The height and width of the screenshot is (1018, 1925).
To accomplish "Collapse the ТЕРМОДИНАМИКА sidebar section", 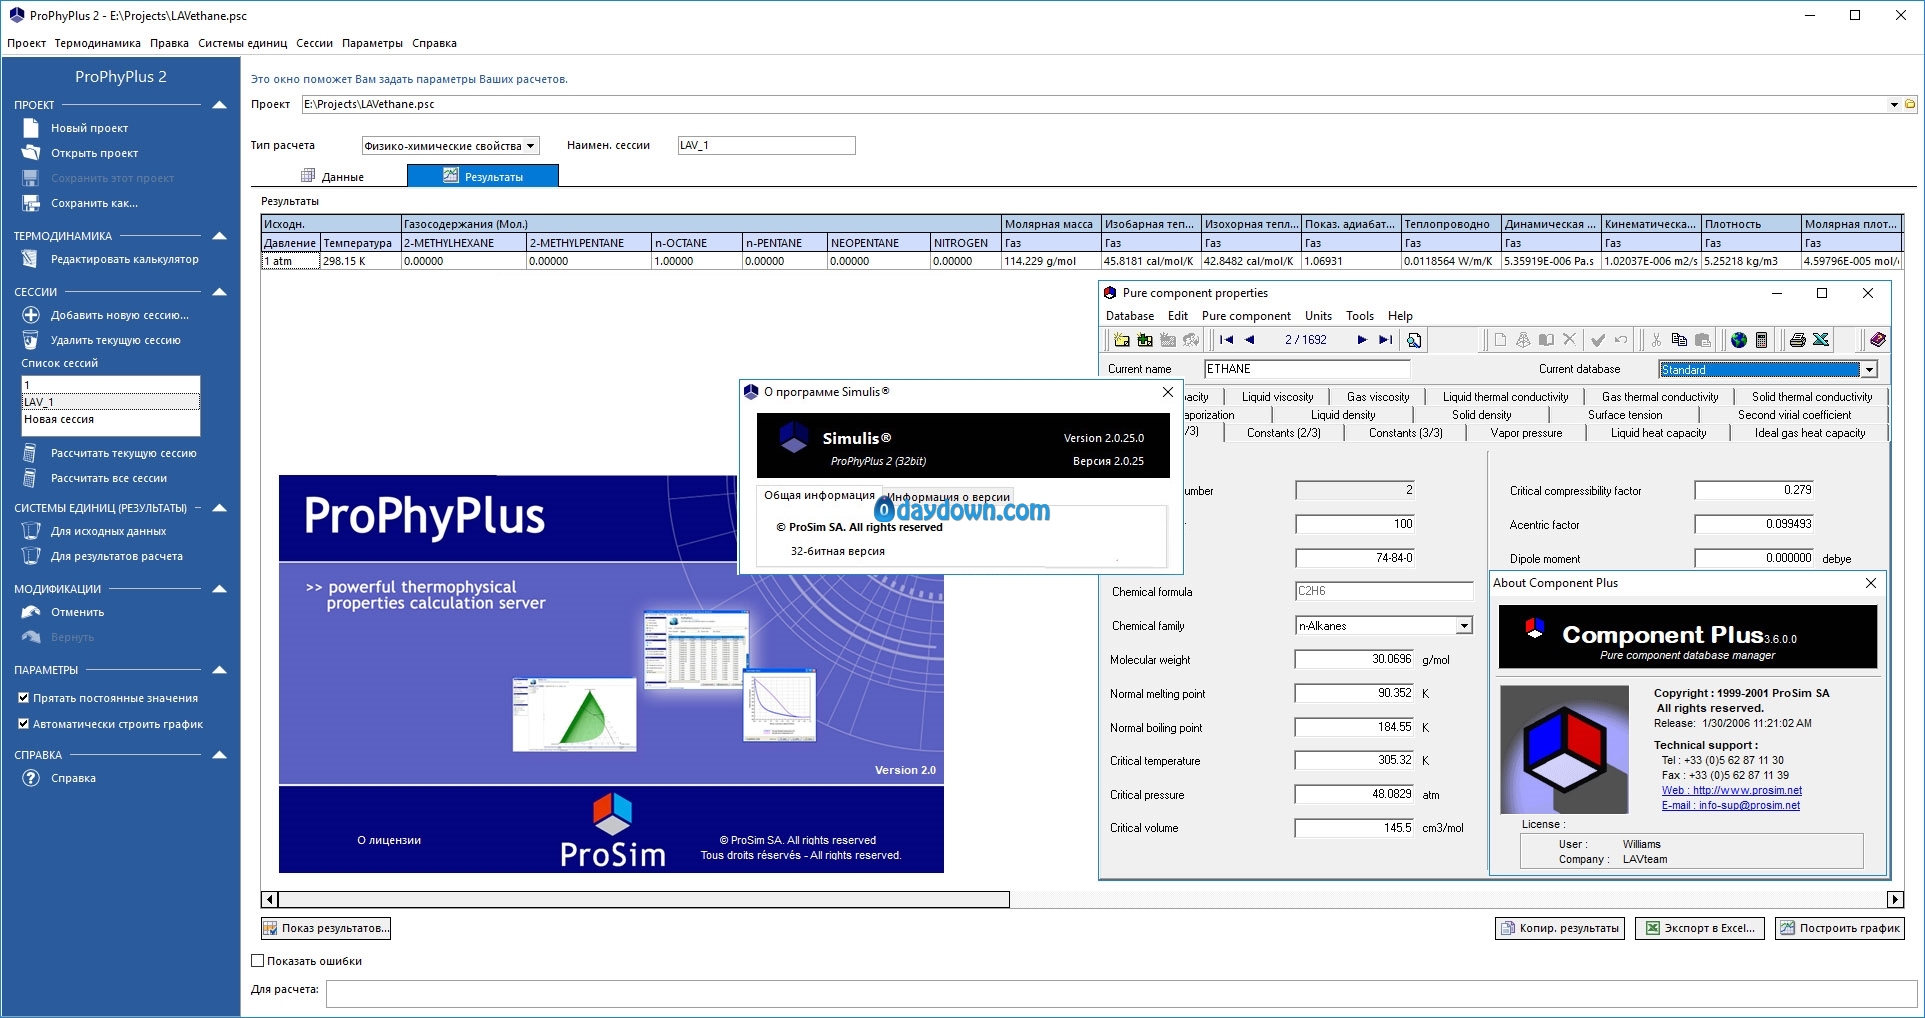I will 220,236.
